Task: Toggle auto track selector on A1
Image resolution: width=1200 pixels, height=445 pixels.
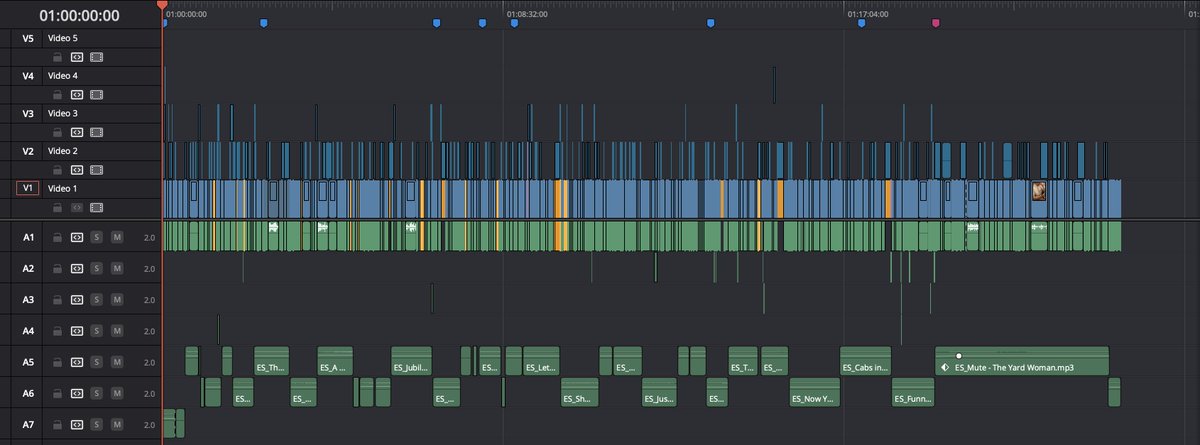Action: pyautogui.click(x=77, y=238)
